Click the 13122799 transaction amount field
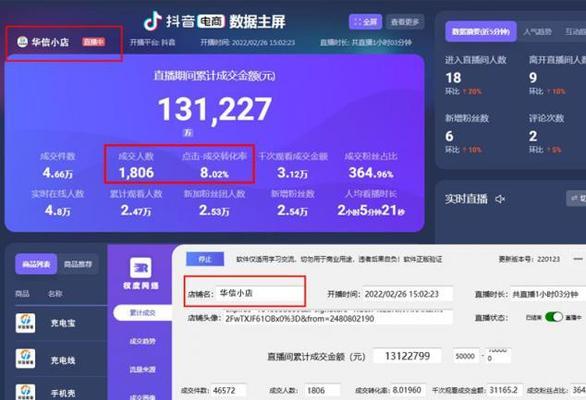Viewport: 586px width, 400px height. [x=407, y=356]
